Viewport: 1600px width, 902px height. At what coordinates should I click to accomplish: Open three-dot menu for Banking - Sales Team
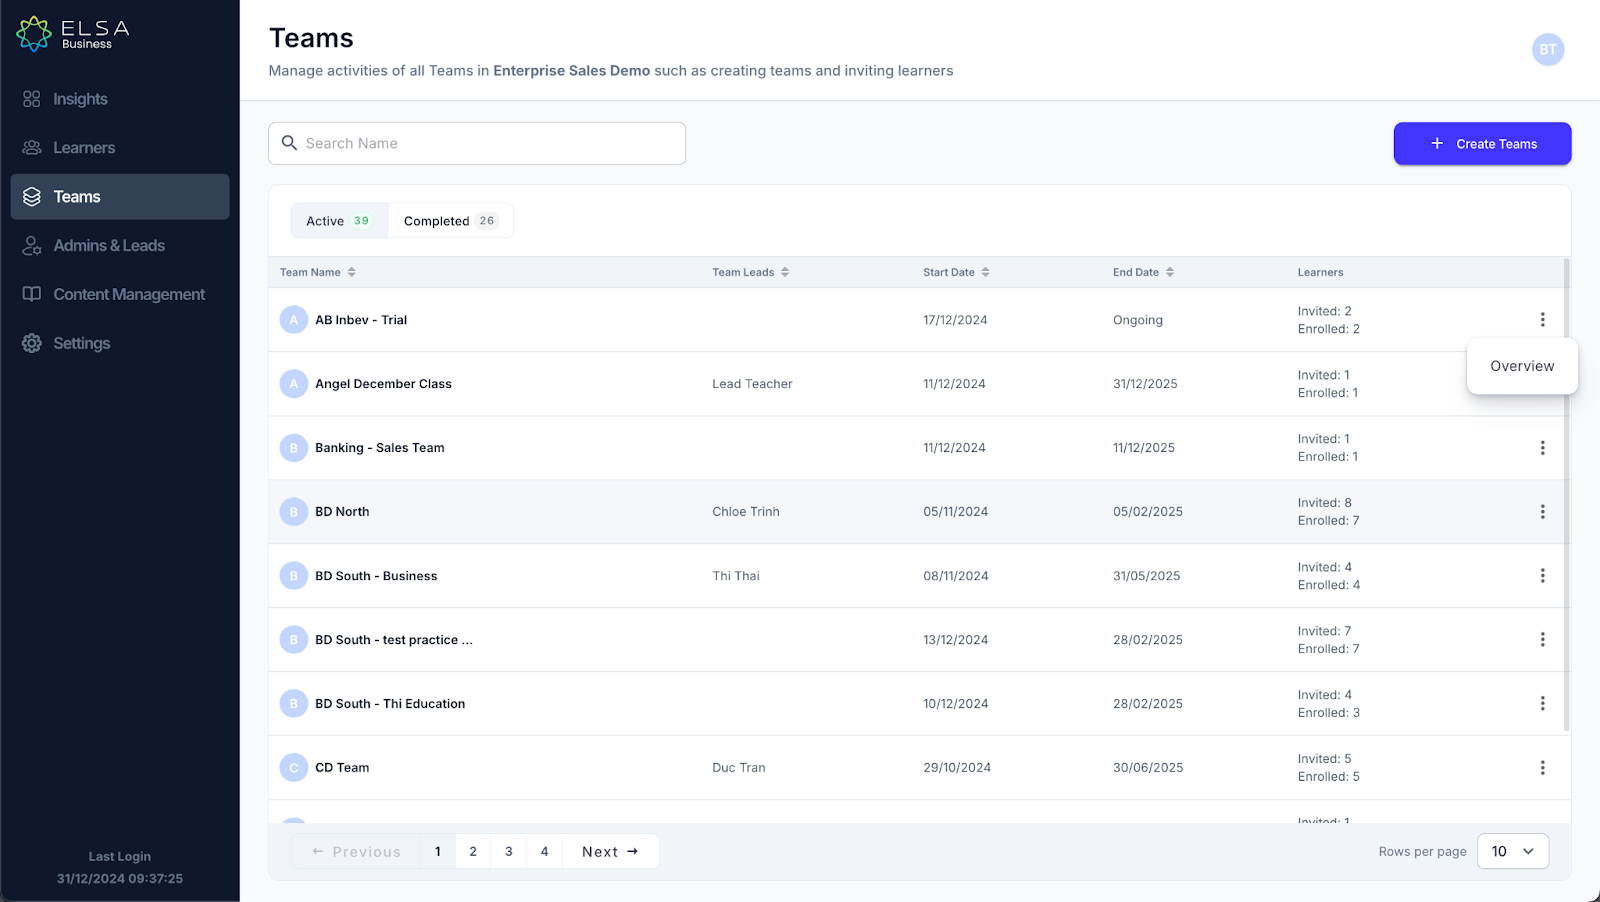point(1542,448)
